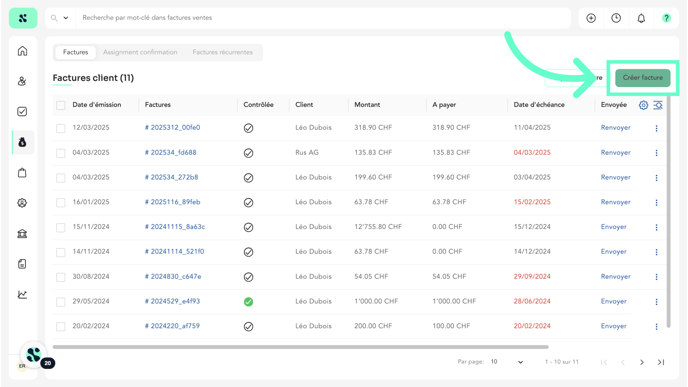Open the table filter search icon
Viewport: 688px width, 387px height.
[x=658, y=105]
